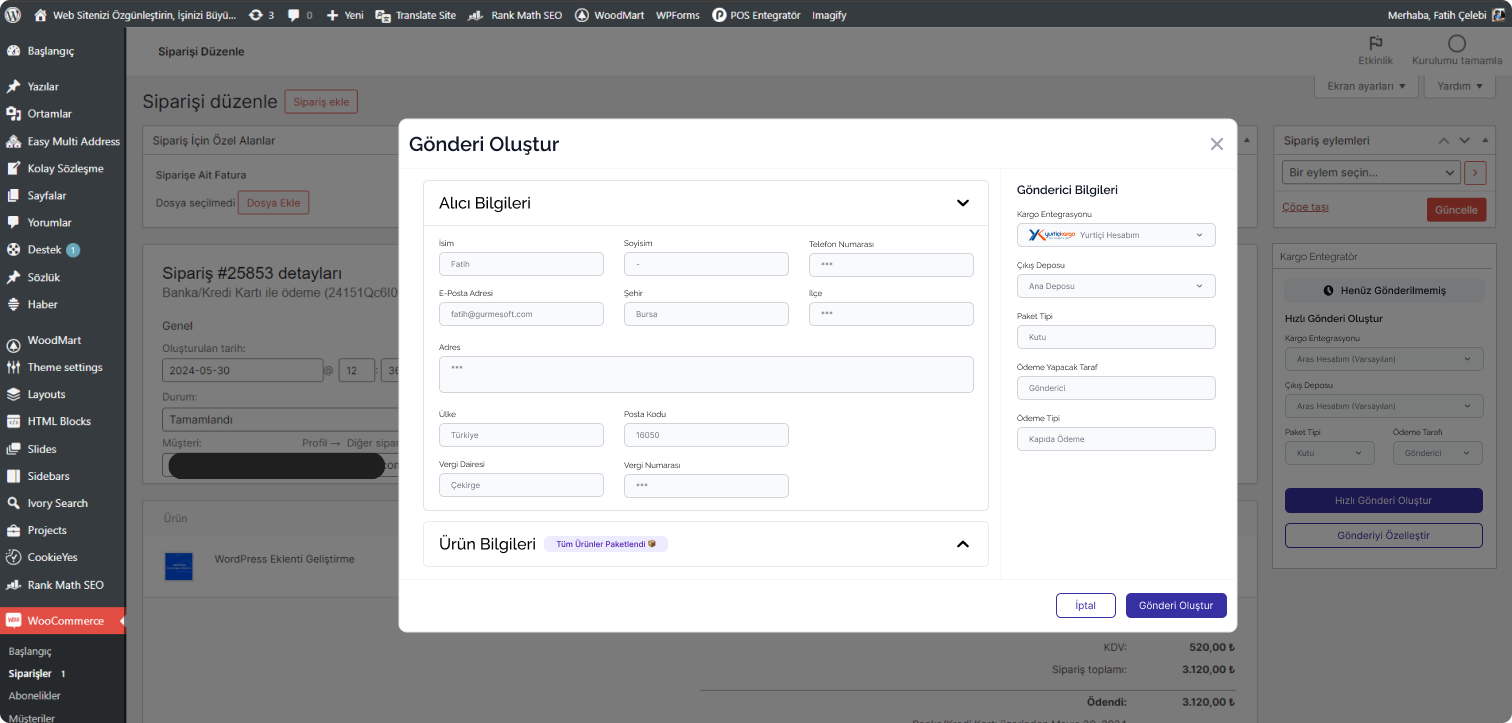This screenshot has width=1512, height=723.
Task: Click WordPress Eklenti Geliştirme product thumbnail
Action: 178,566
